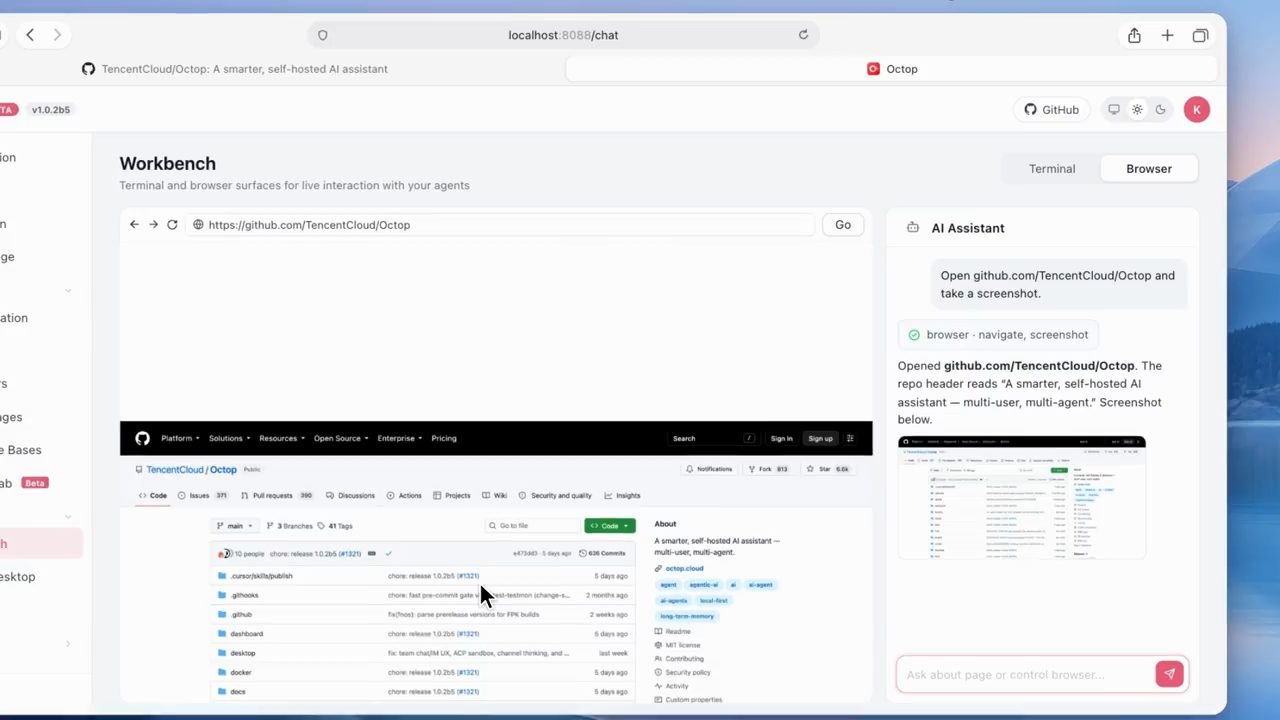1280x720 pixels.
Task: Focus the Ask about page input
Action: [x=1025, y=674]
